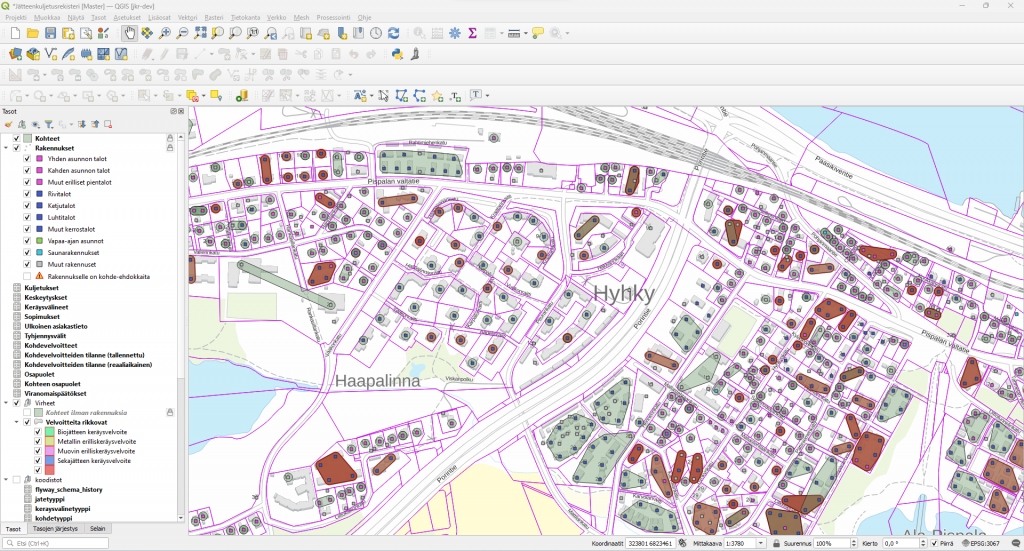Collapse the Velvoitteita rikkovat group
This screenshot has width=1024, height=551.
[16, 422]
